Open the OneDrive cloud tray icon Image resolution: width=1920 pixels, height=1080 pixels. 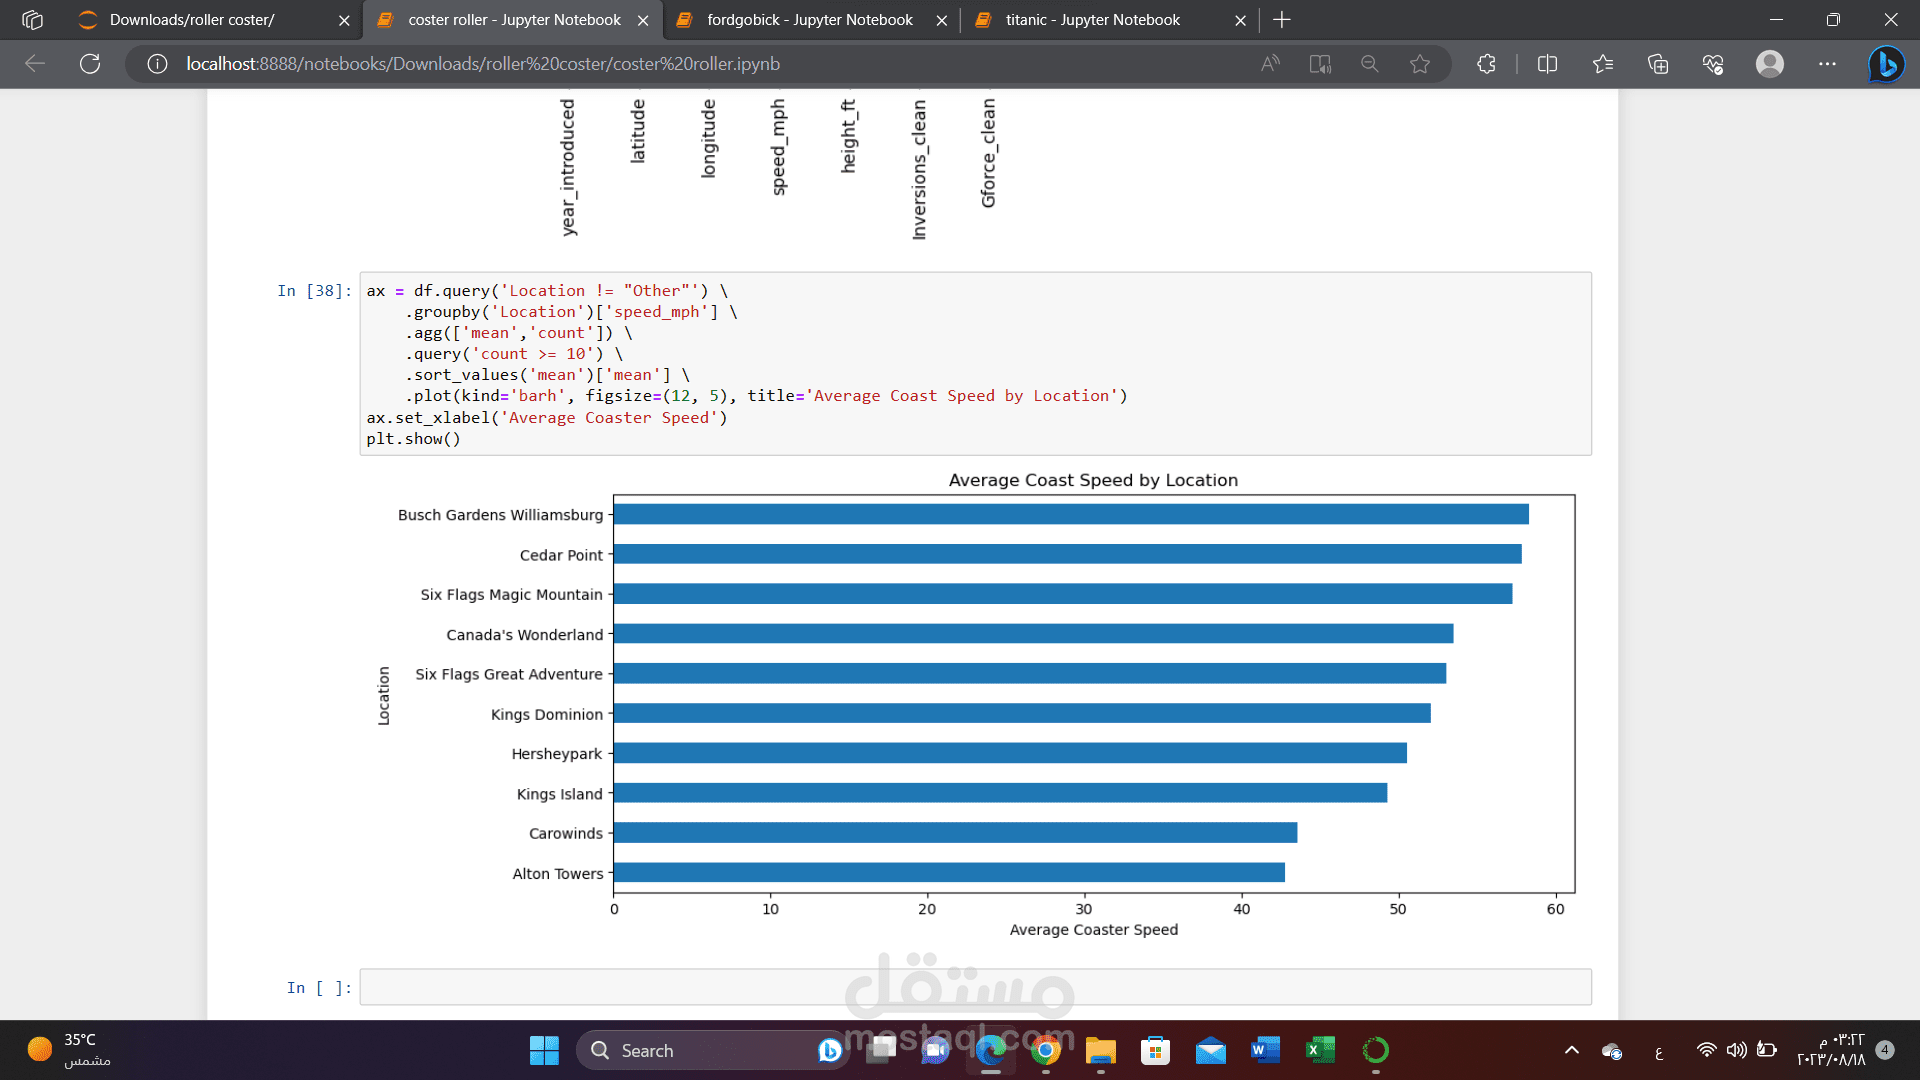click(1612, 1050)
